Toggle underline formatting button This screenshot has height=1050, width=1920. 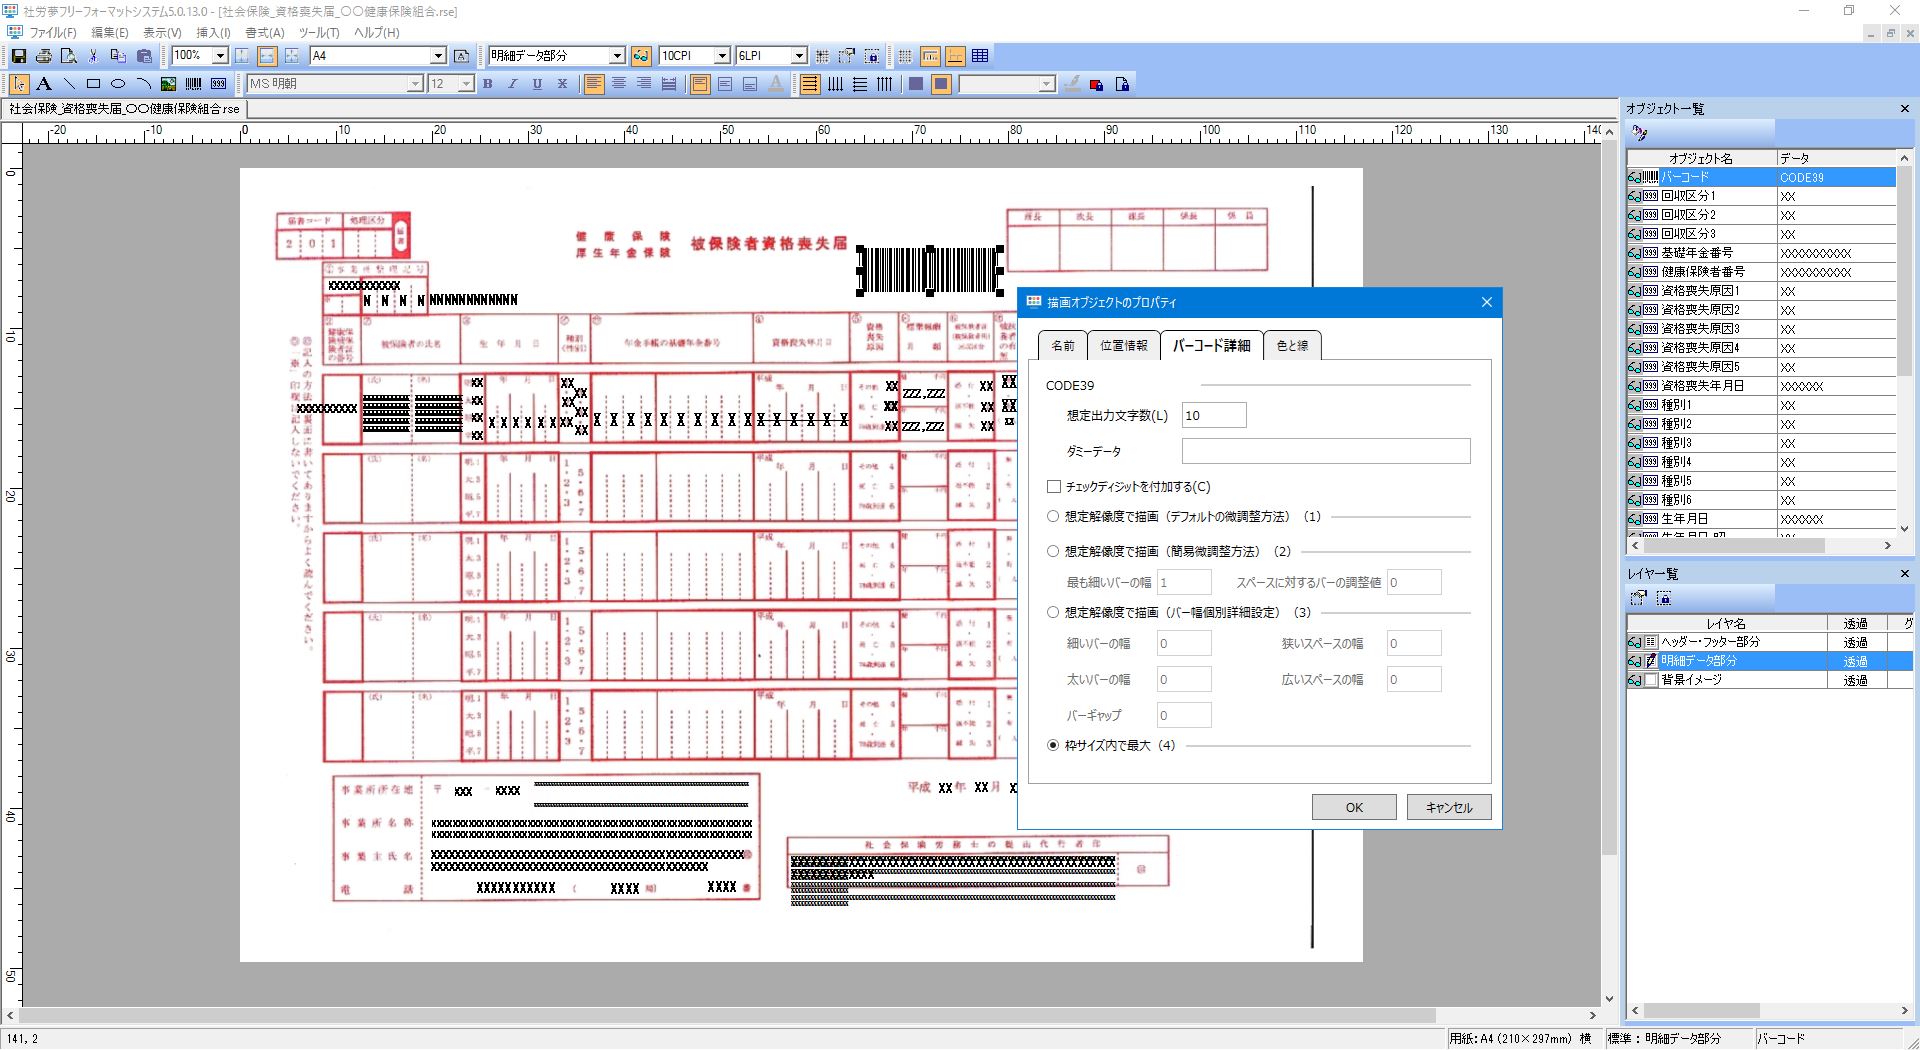click(538, 84)
